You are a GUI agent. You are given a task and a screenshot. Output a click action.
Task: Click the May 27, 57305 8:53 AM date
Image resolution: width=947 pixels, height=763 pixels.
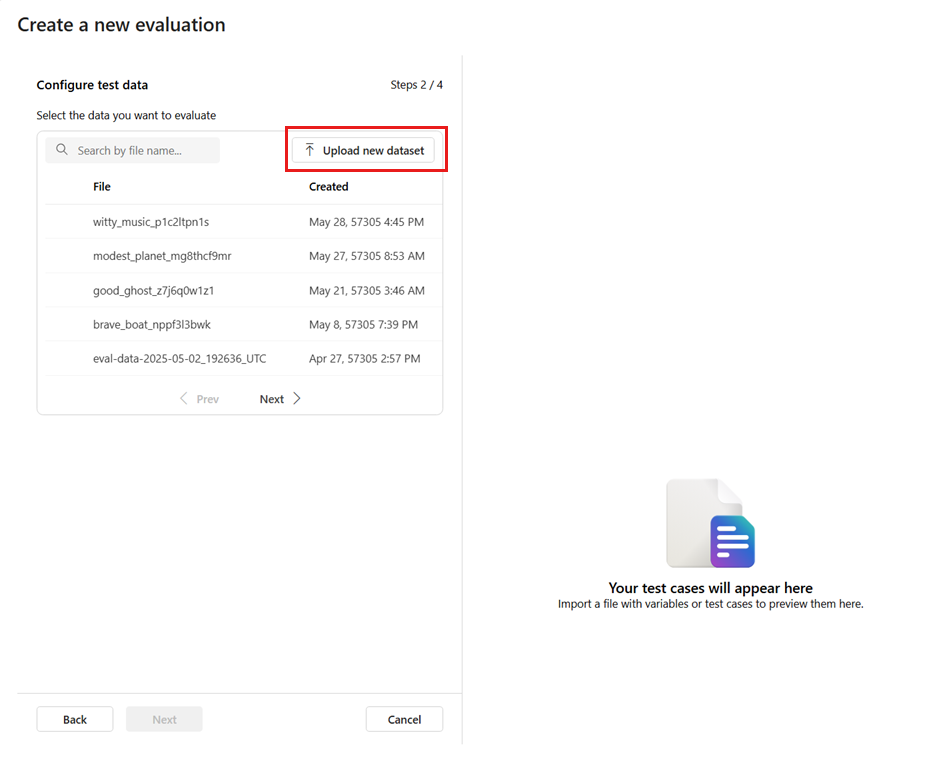point(367,256)
